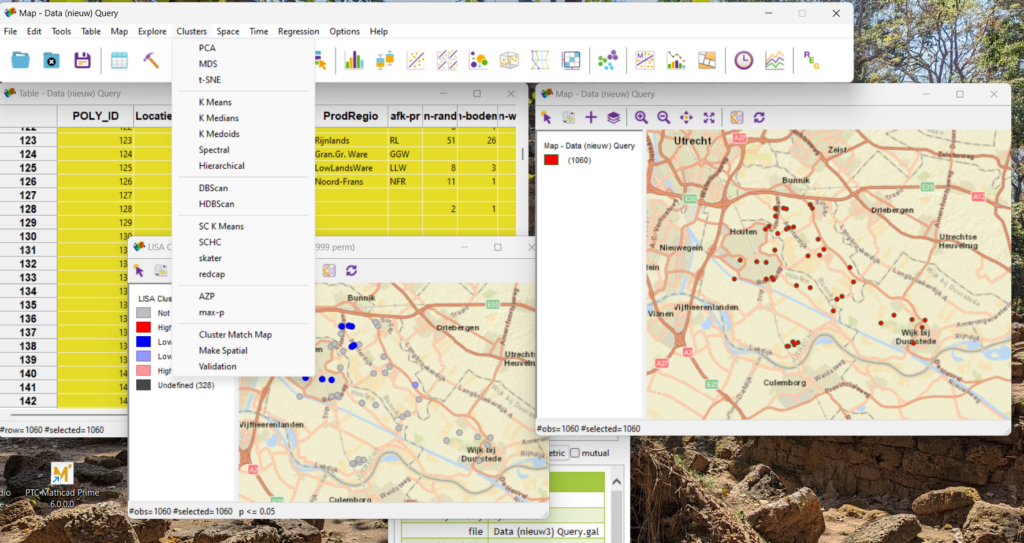Click Map window's refresh icon
The image size is (1024, 543).
point(759,117)
